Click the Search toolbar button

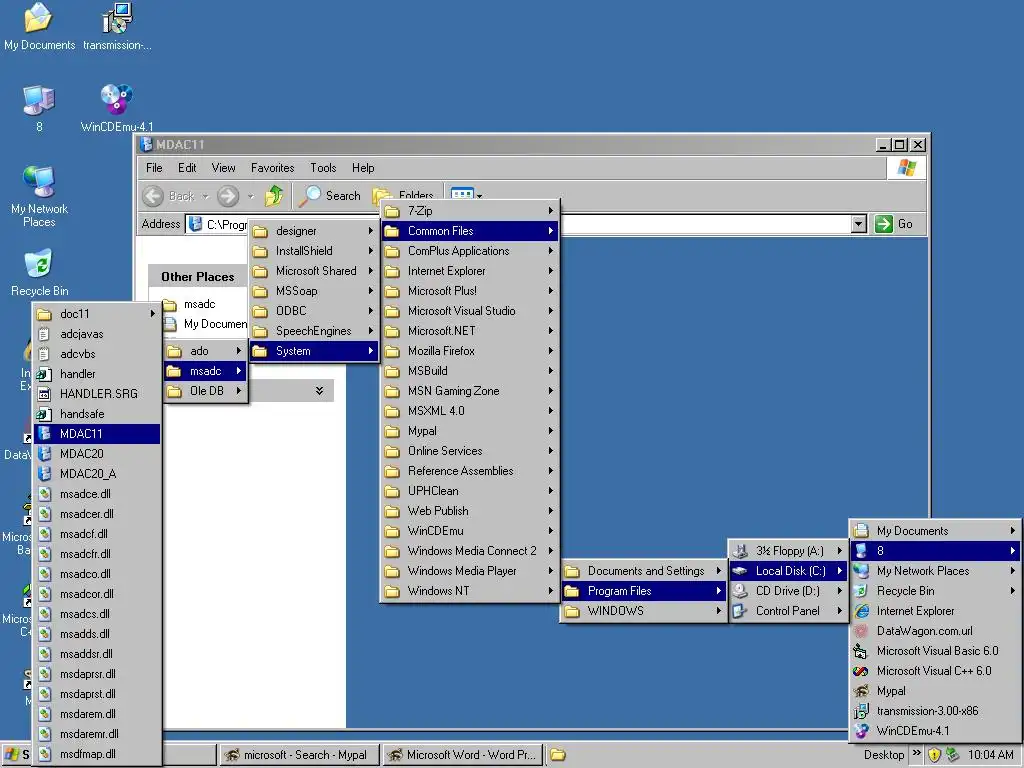330,195
